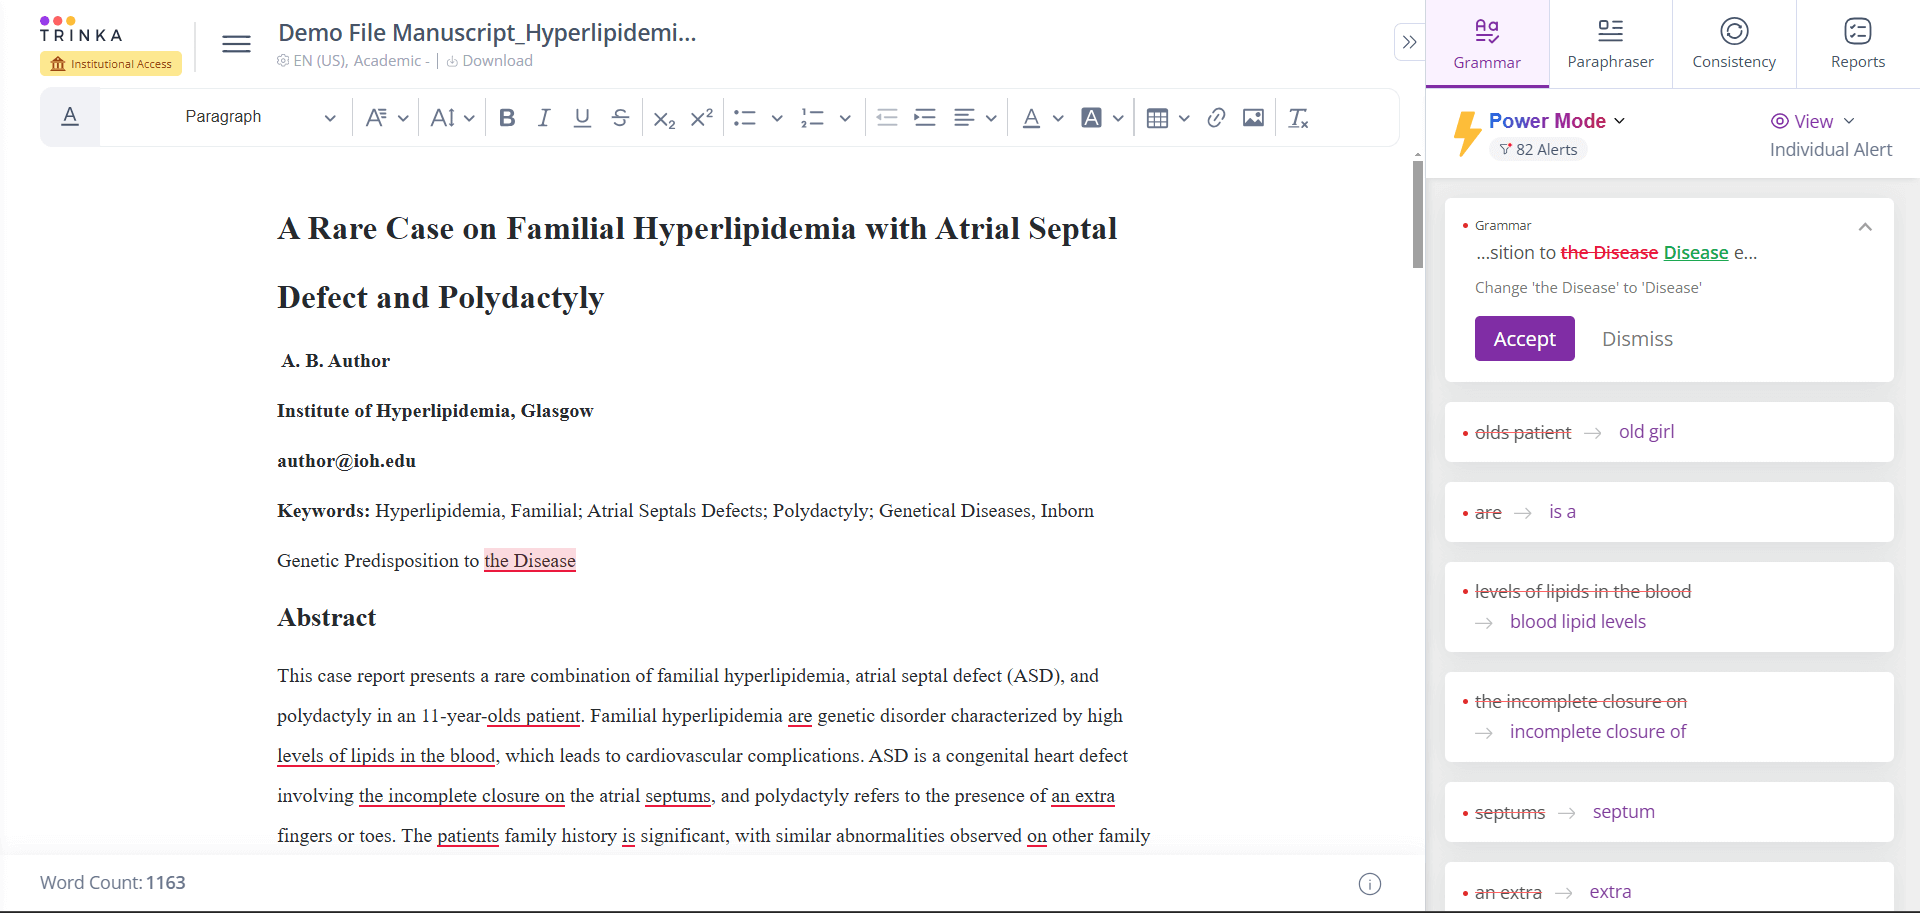
Task: Open the Reports tab
Action: tap(1858, 44)
